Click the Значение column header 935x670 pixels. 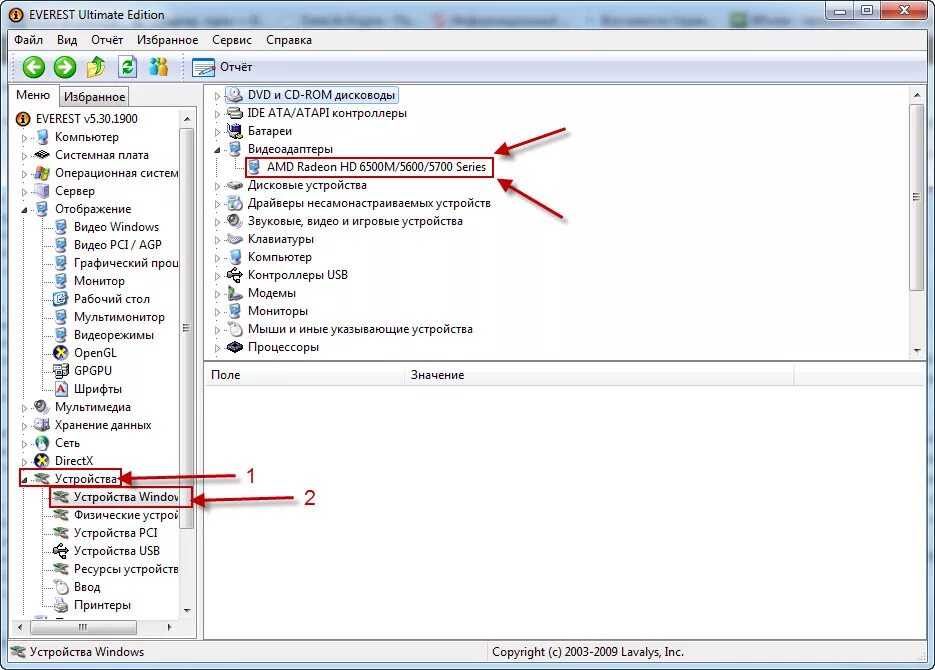point(599,375)
